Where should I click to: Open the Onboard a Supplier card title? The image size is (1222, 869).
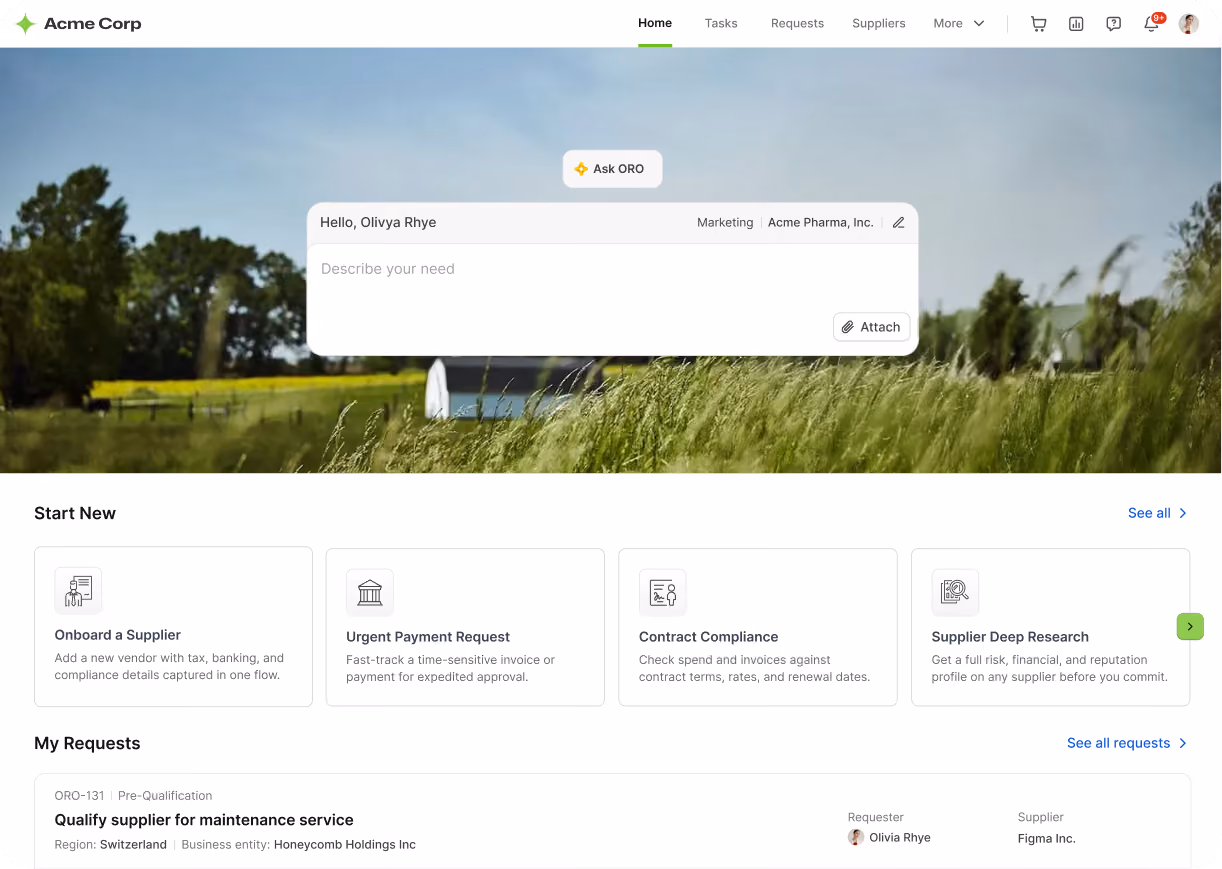[118, 635]
